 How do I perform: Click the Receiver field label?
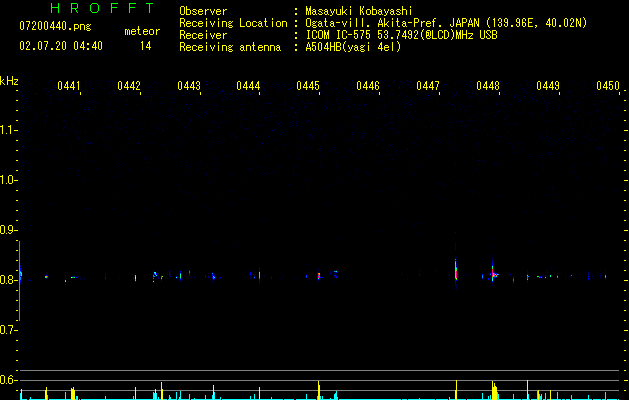point(203,35)
